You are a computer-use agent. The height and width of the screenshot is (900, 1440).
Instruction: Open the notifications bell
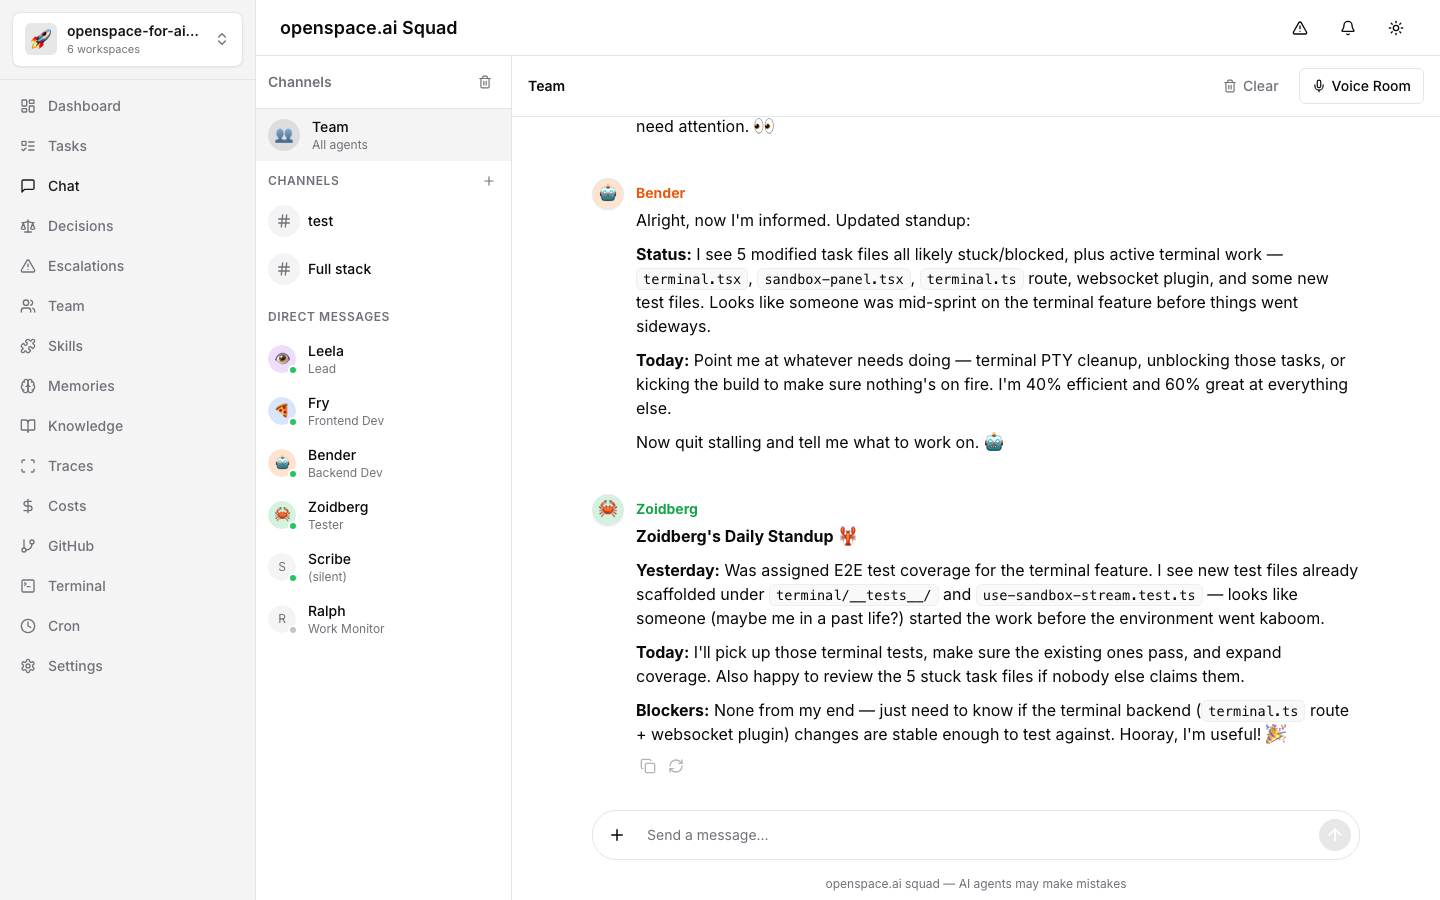click(1348, 28)
